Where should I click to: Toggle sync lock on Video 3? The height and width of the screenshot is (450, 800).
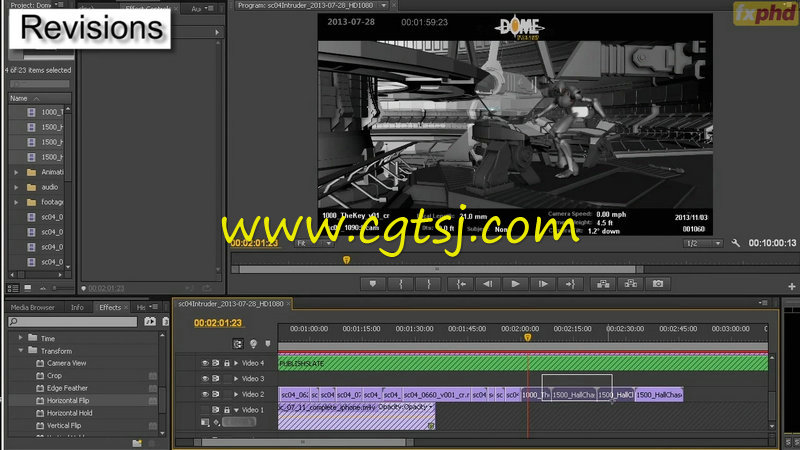click(x=216, y=379)
